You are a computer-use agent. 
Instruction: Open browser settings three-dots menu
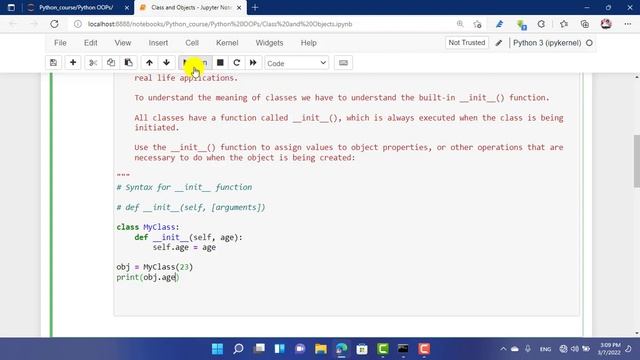[x=628, y=24]
